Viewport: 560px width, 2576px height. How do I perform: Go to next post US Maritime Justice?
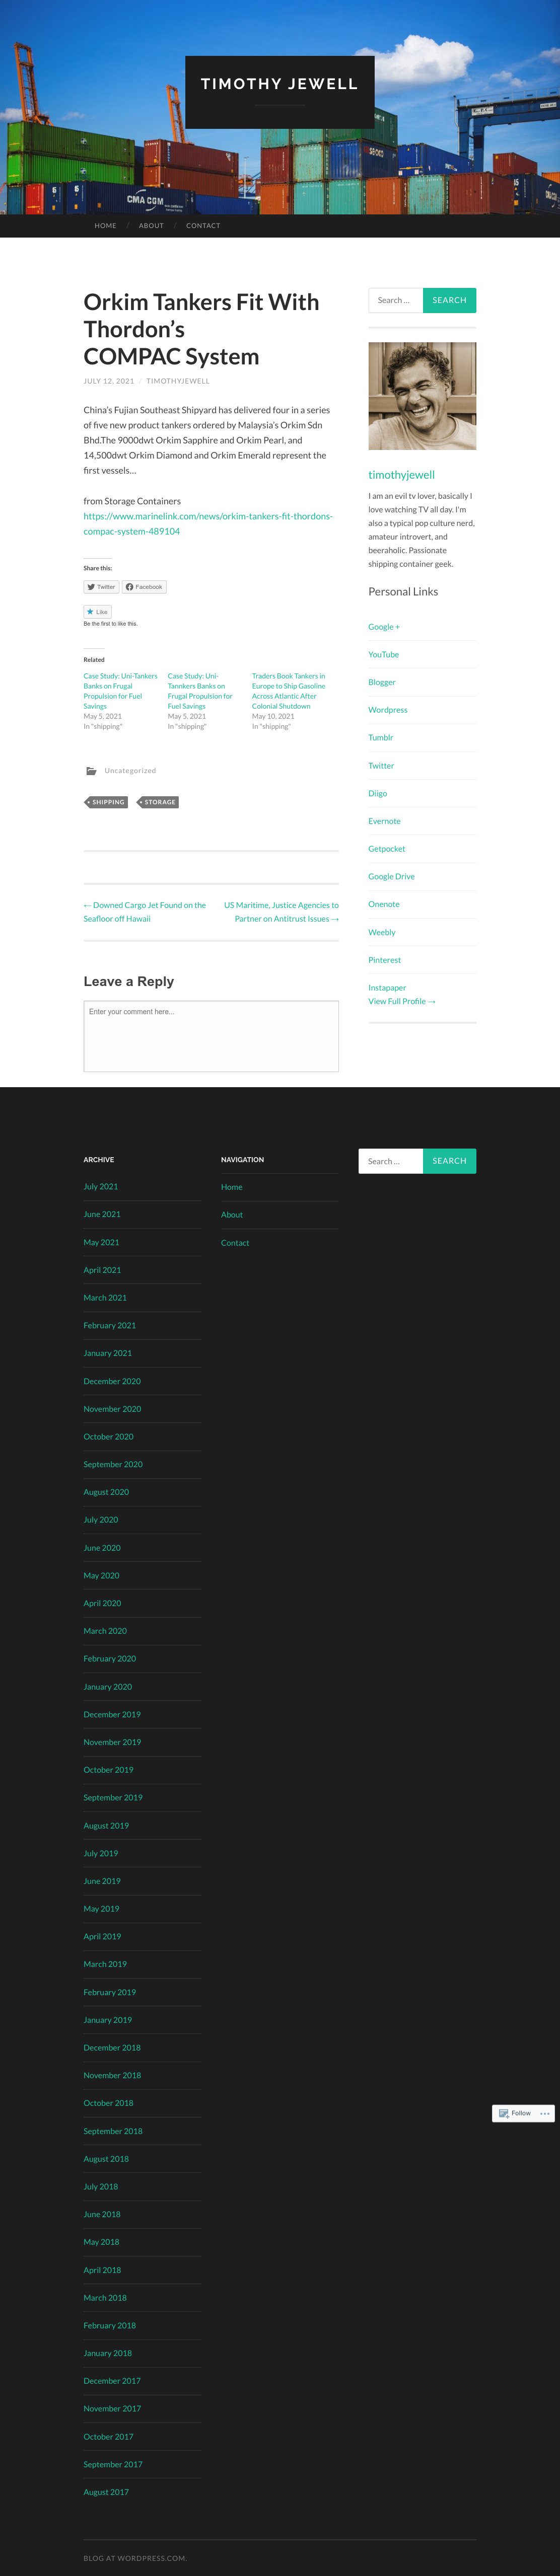(281, 912)
